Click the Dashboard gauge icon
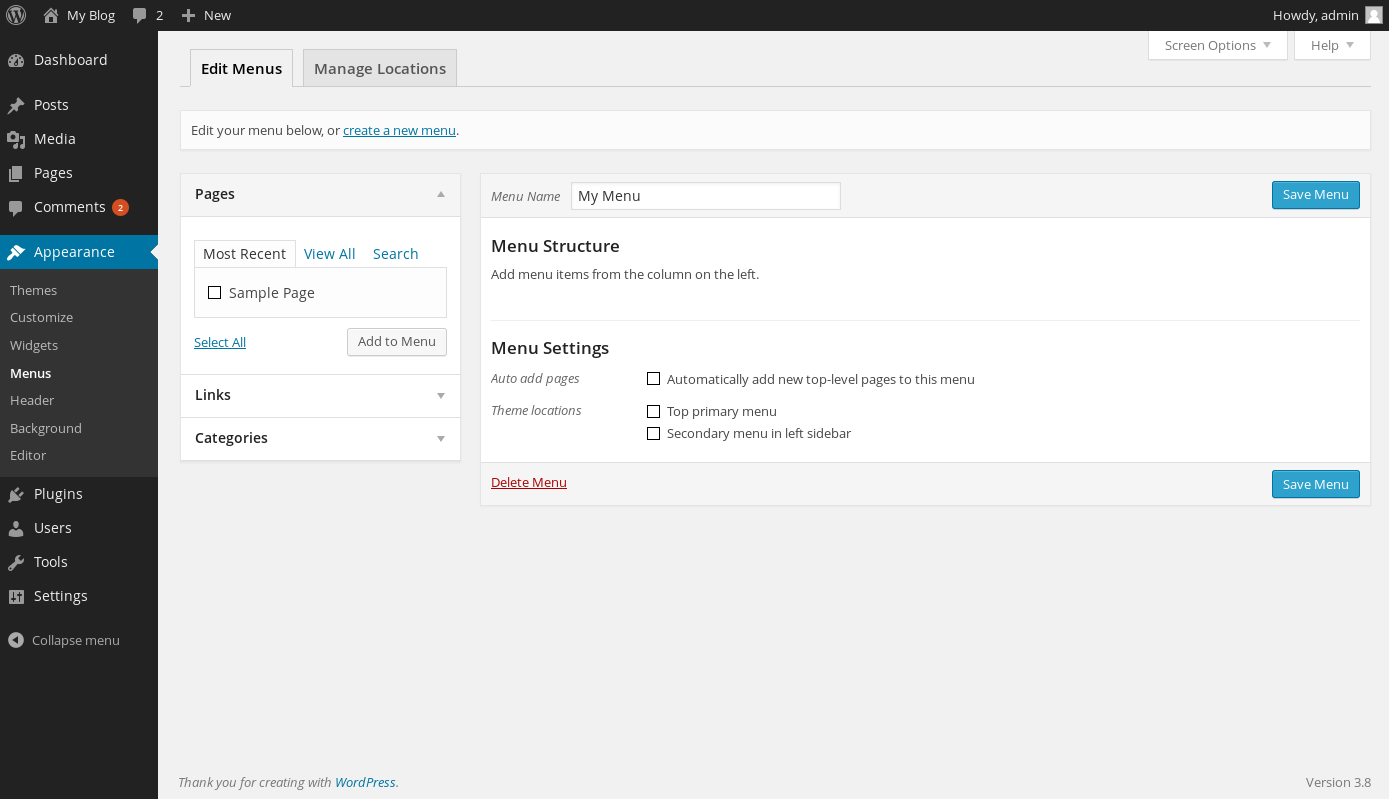 tap(16, 60)
